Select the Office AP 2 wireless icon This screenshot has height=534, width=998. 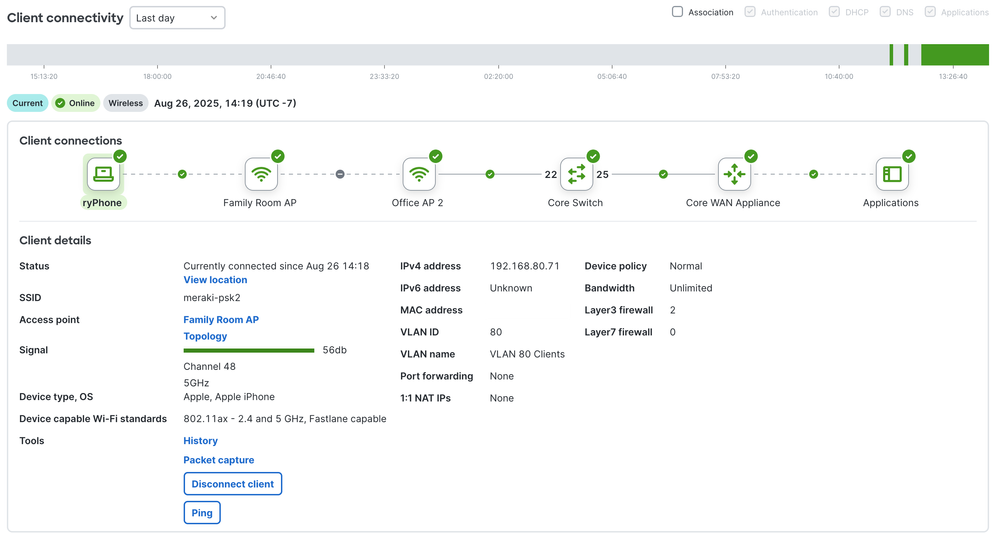pyautogui.click(x=419, y=174)
